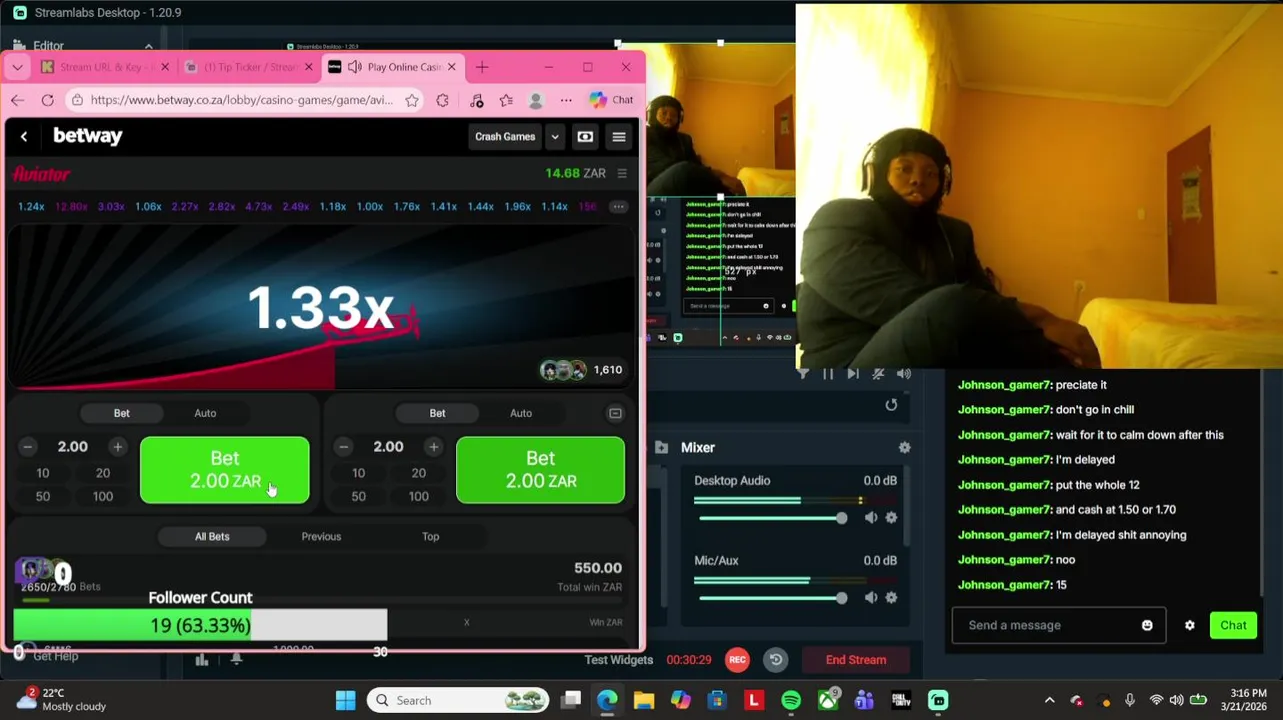This screenshot has width=1283, height=720.
Task: Show full round history with ellipsis button
Action: 618,206
